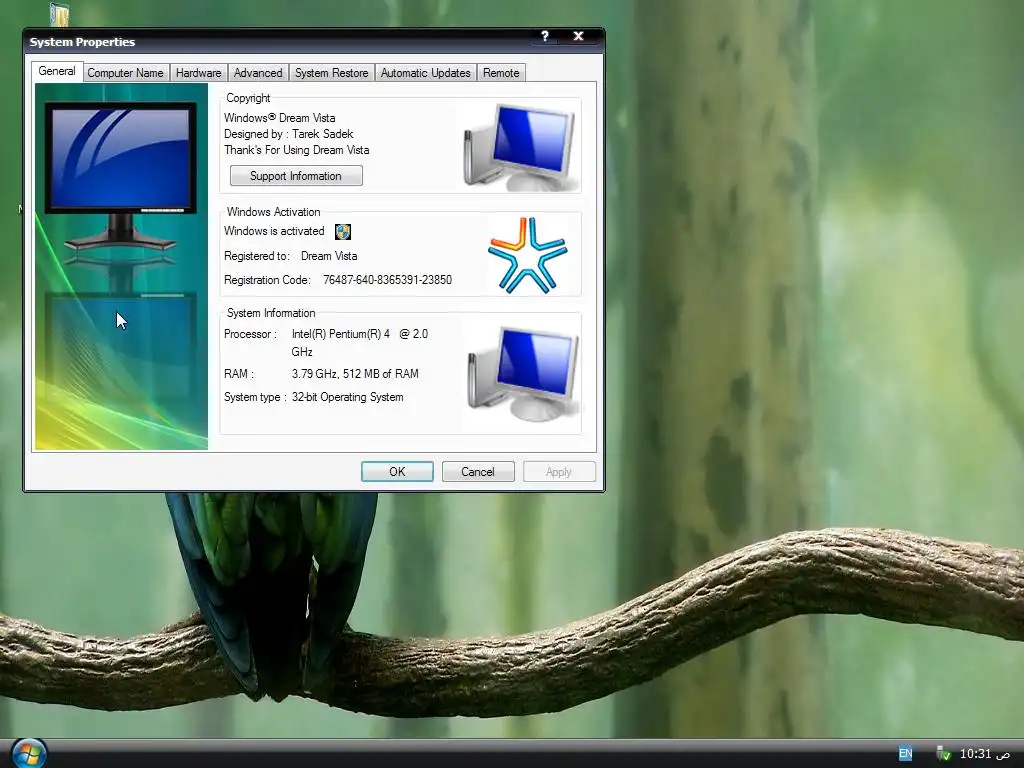This screenshot has height=768, width=1024.
Task: Click the Windows activation shield icon
Action: click(343, 232)
